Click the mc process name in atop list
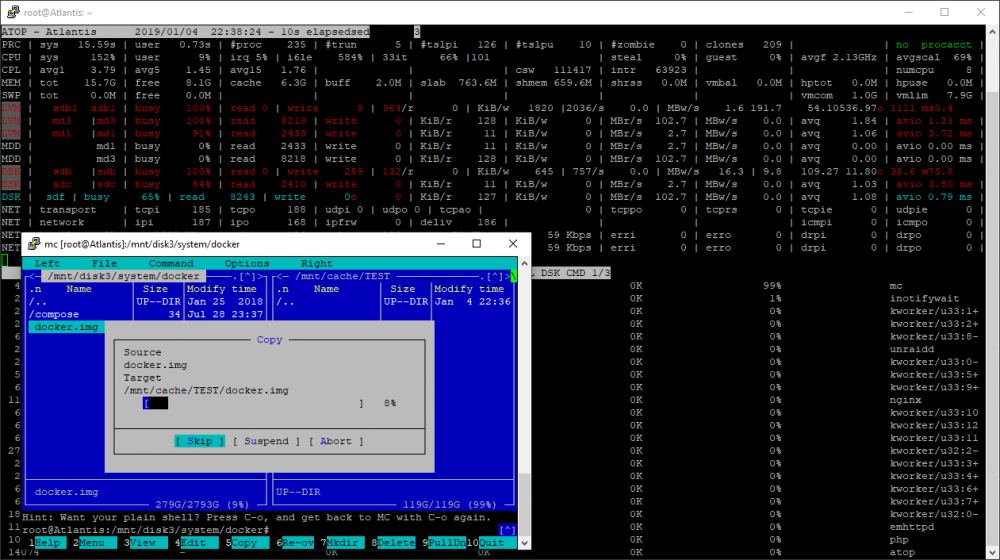Screen dimensions: 1000x560 (896, 286)
